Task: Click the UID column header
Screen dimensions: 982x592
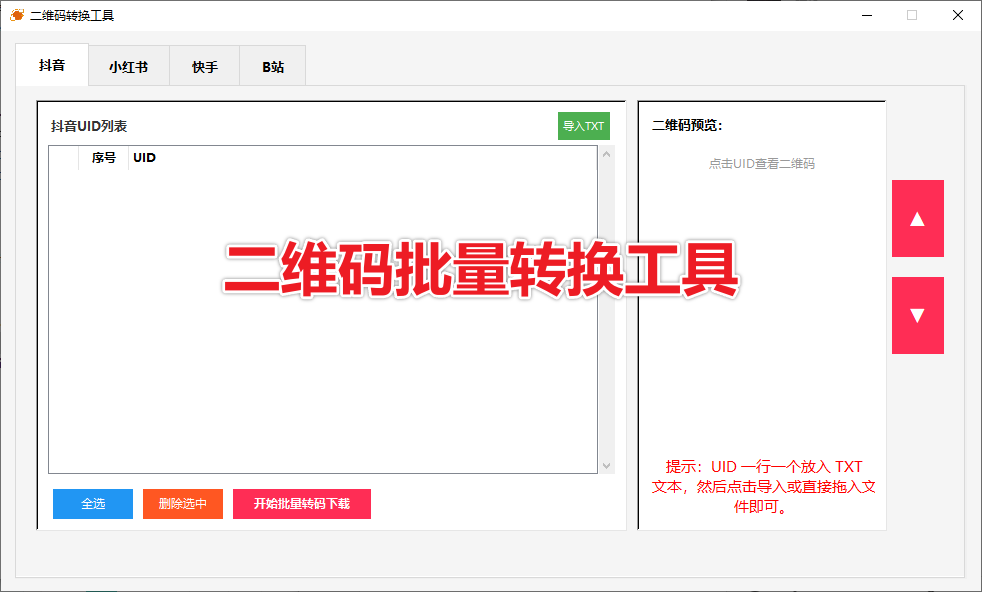Action: 143,157
